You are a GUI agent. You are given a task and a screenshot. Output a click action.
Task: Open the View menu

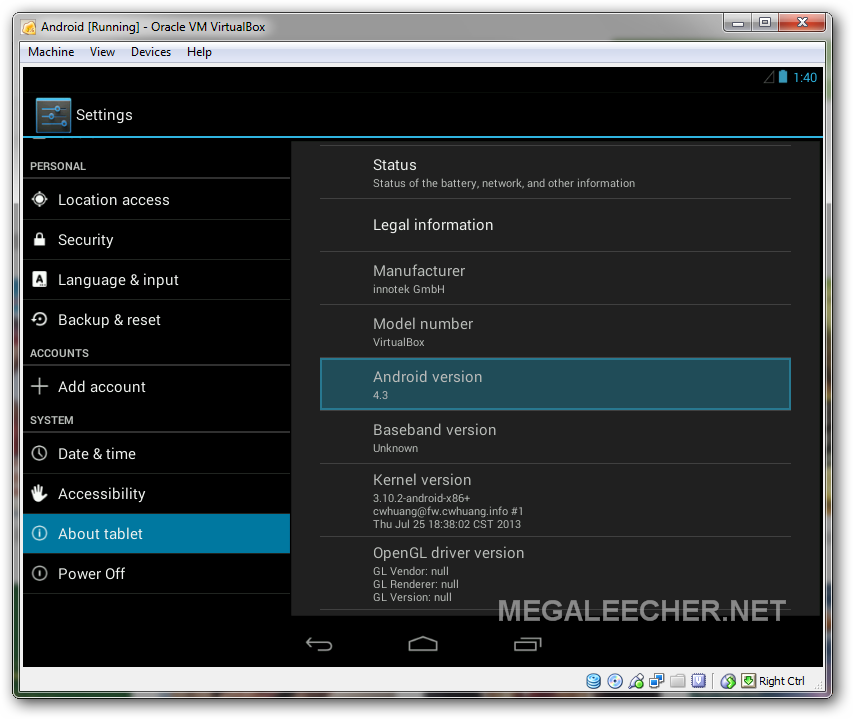pos(102,52)
